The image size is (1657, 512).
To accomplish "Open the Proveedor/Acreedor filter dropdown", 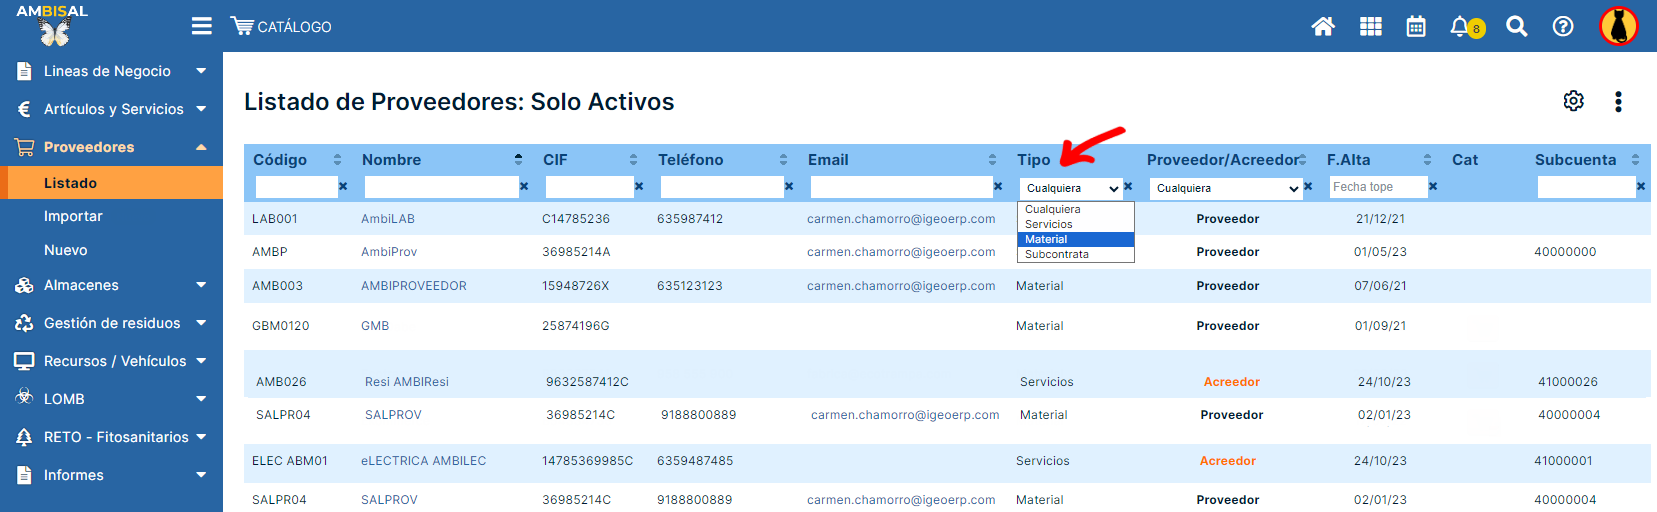I will point(1226,188).
